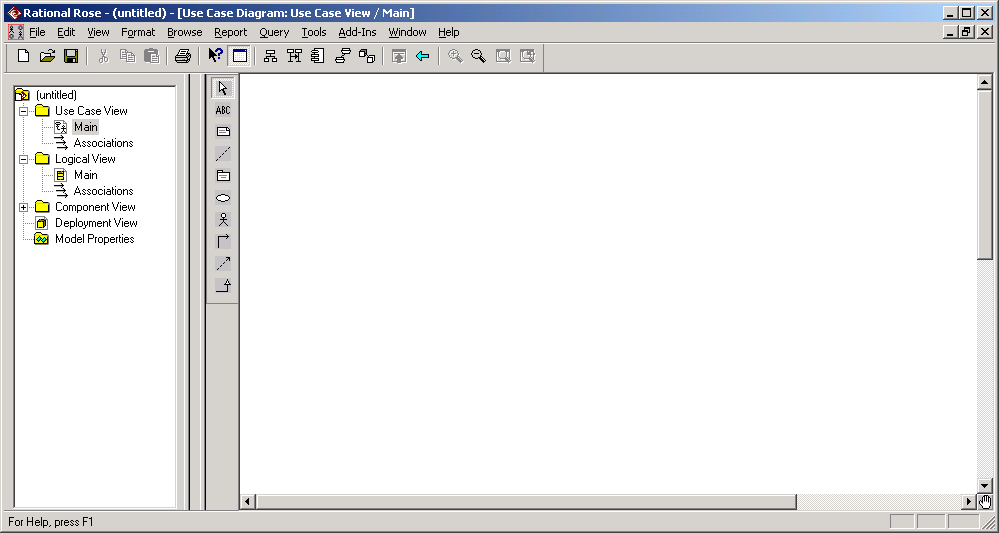Click the Undo Fit in Window icon

coord(527,56)
